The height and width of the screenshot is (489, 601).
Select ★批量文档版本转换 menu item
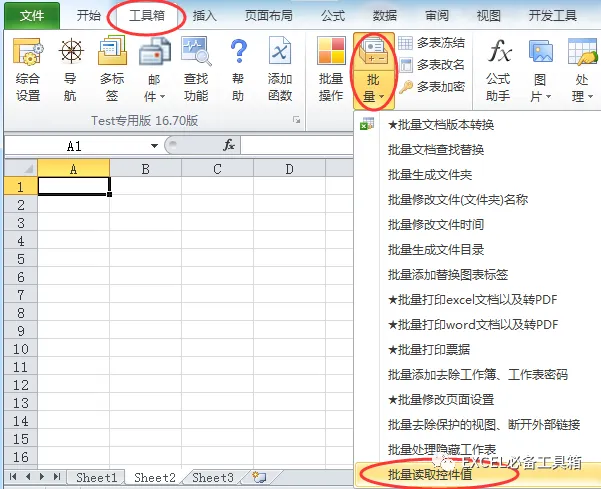tap(478, 125)
